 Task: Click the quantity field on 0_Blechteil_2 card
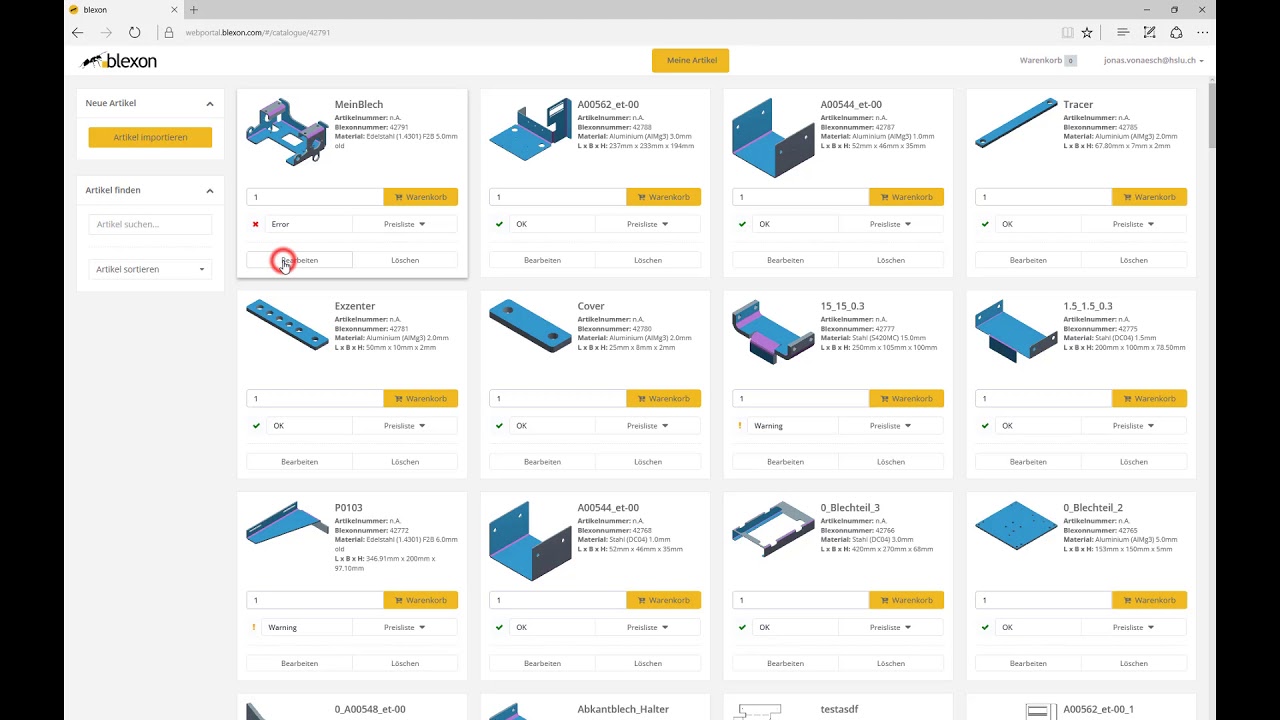tap(1044, 601)
